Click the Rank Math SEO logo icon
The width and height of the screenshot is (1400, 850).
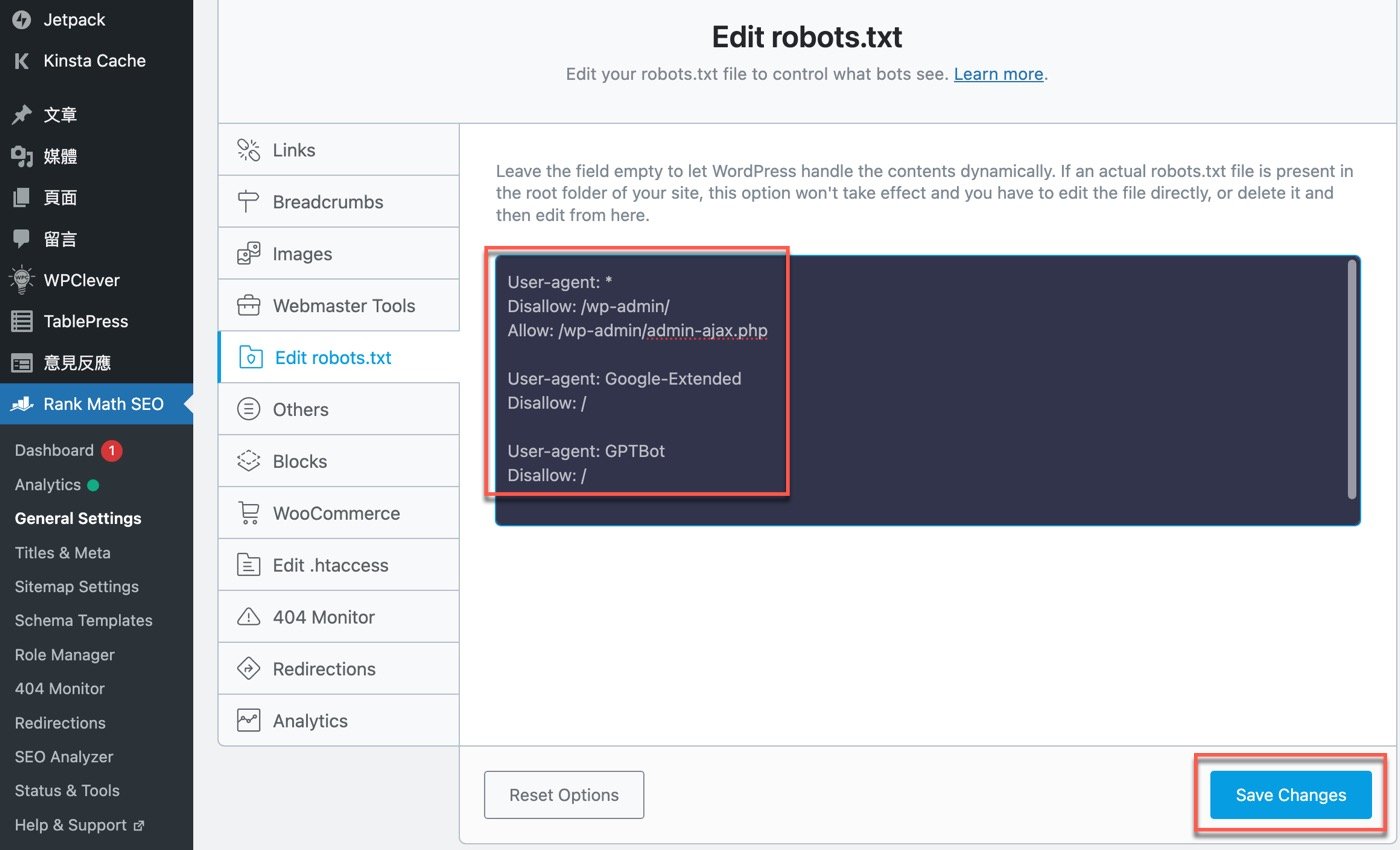(21, 404)
